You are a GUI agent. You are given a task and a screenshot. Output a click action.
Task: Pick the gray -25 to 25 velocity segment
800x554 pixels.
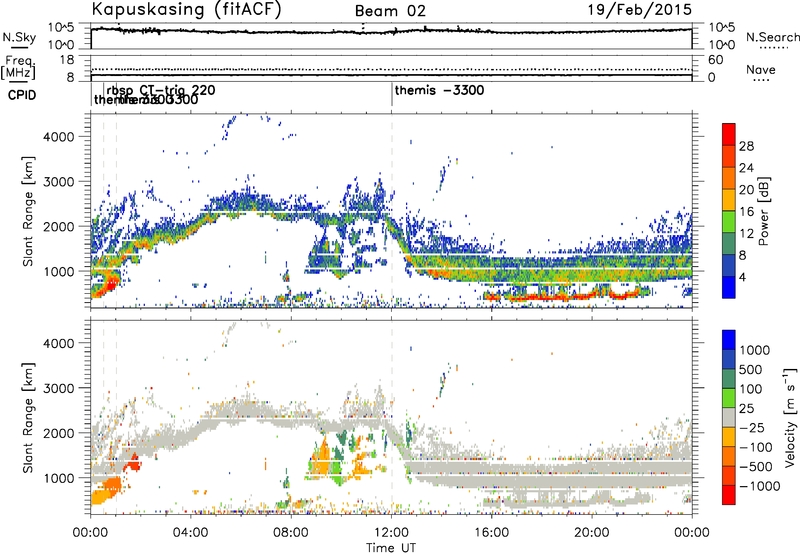coord(729,417)
